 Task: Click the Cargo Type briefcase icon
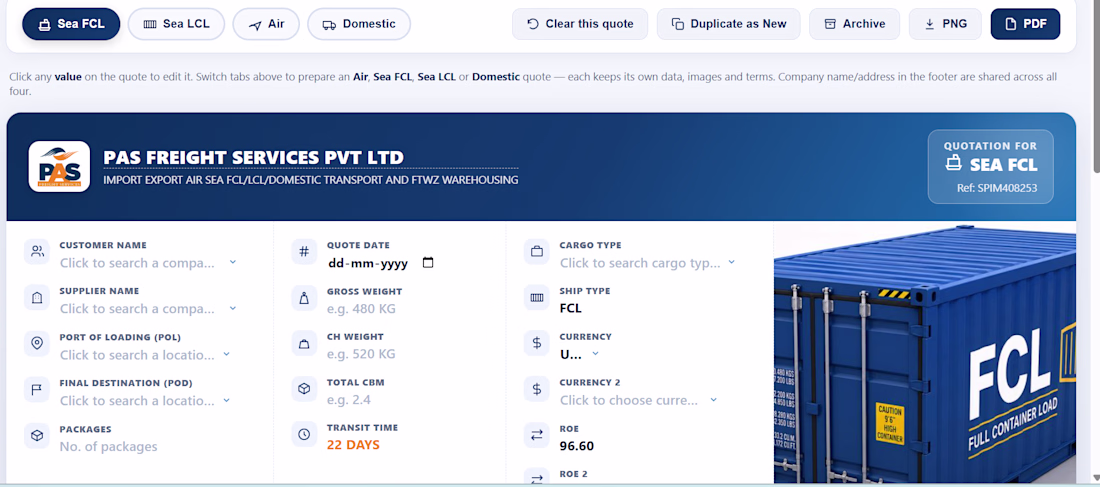click(x=537, y=251)
